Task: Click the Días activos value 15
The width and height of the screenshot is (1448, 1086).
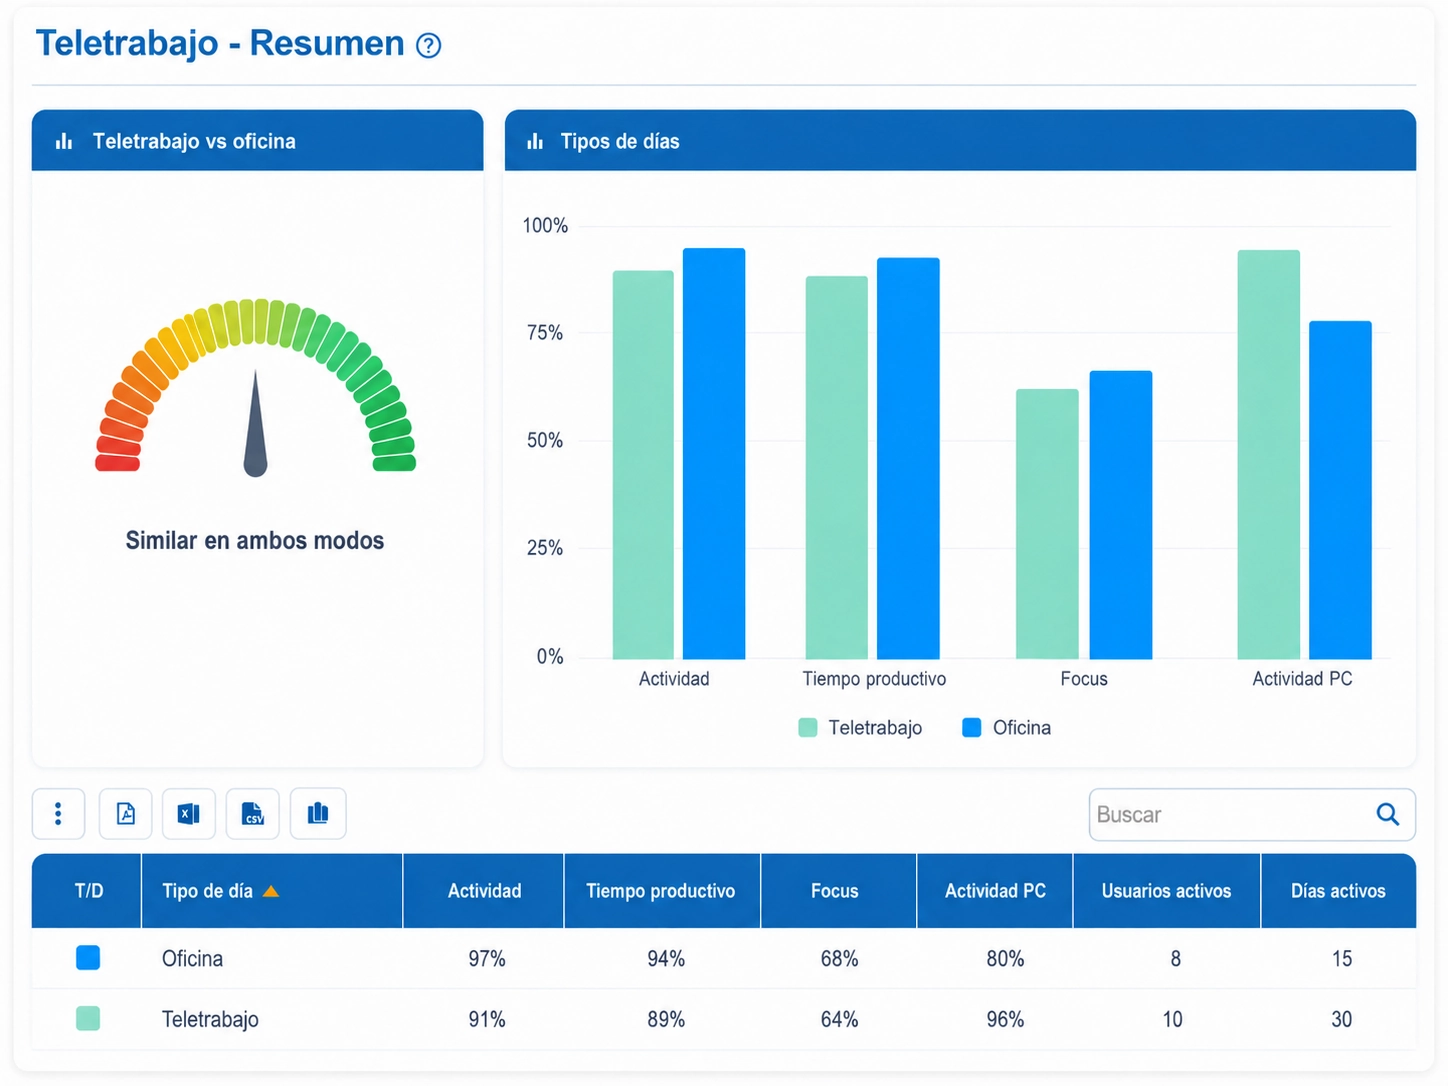Action: [1342, 959]
